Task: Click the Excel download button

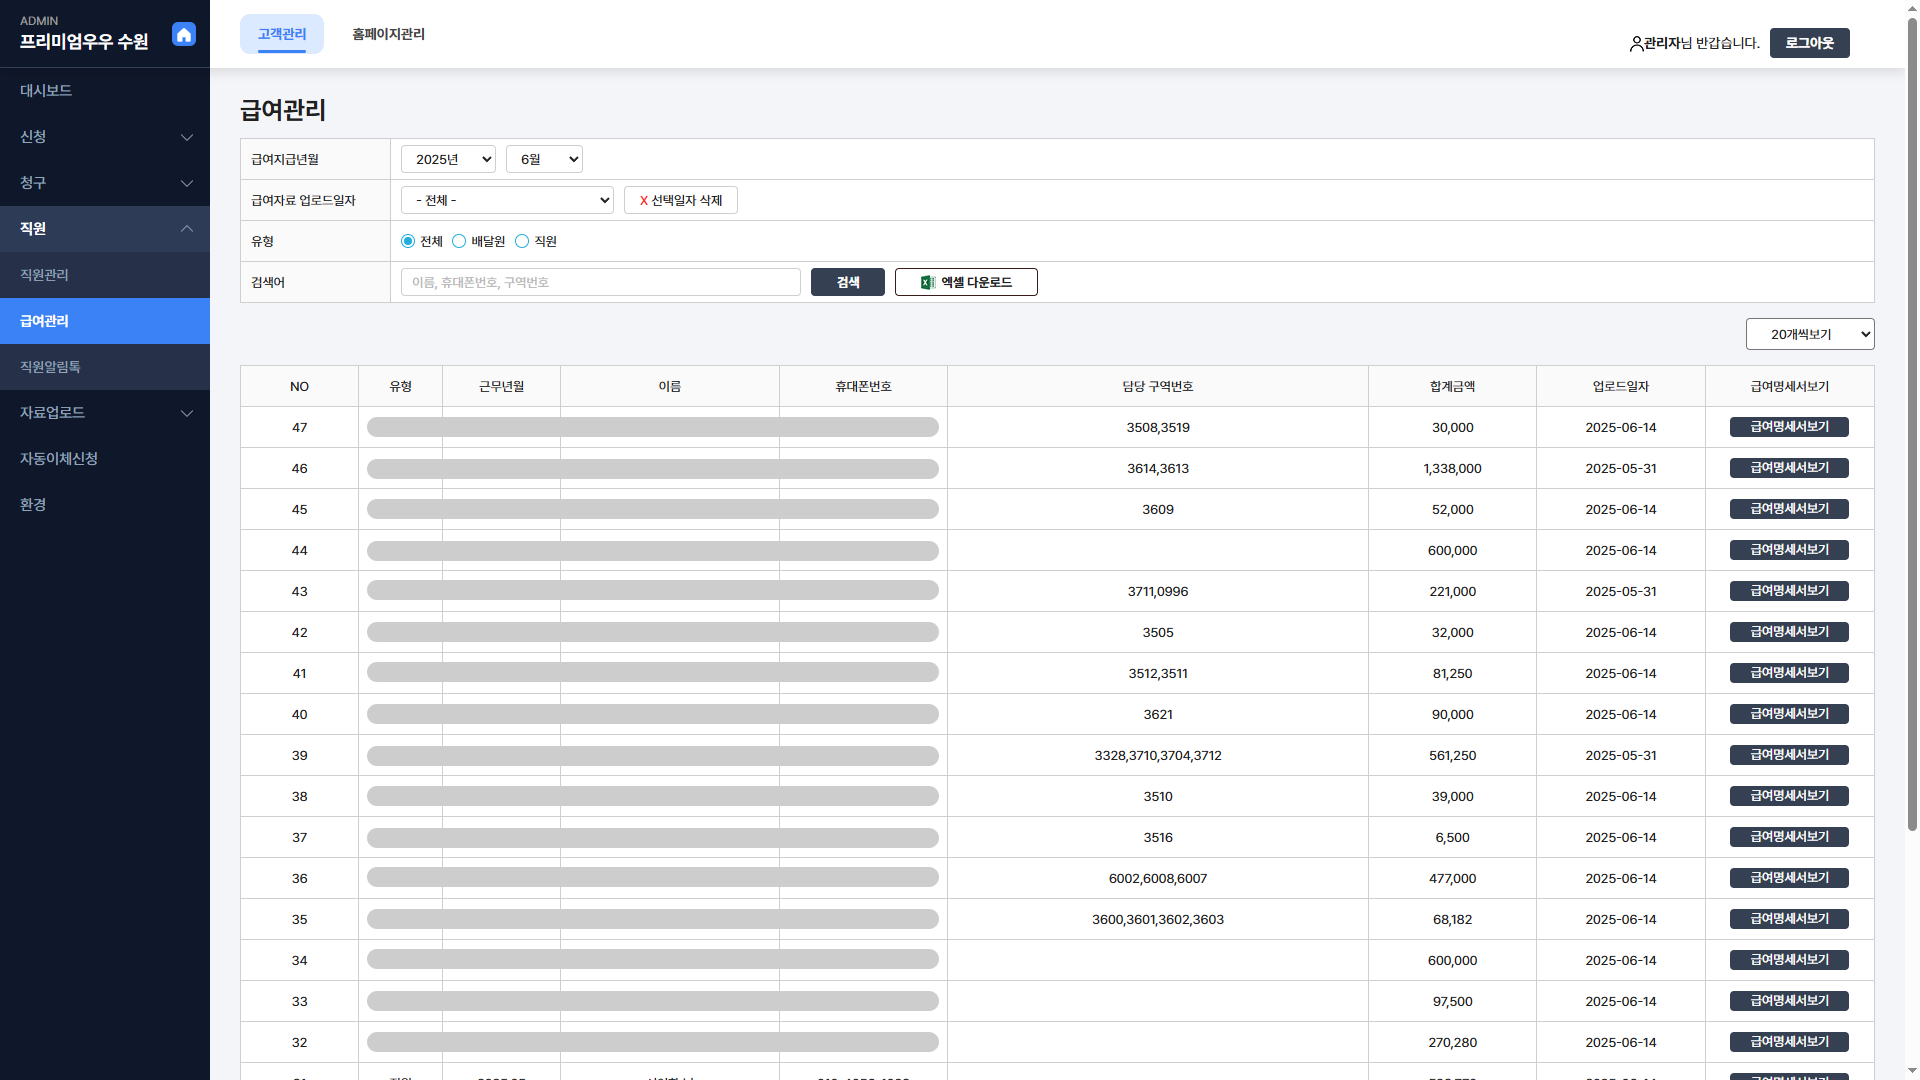Action: click(x=966, y=282)
